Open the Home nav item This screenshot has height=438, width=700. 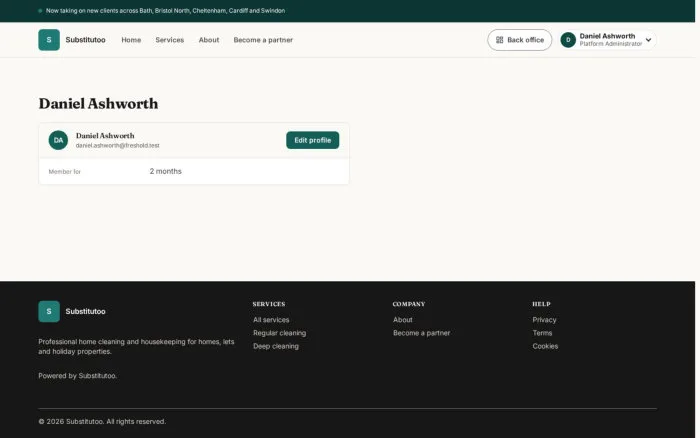pos(131,40)
